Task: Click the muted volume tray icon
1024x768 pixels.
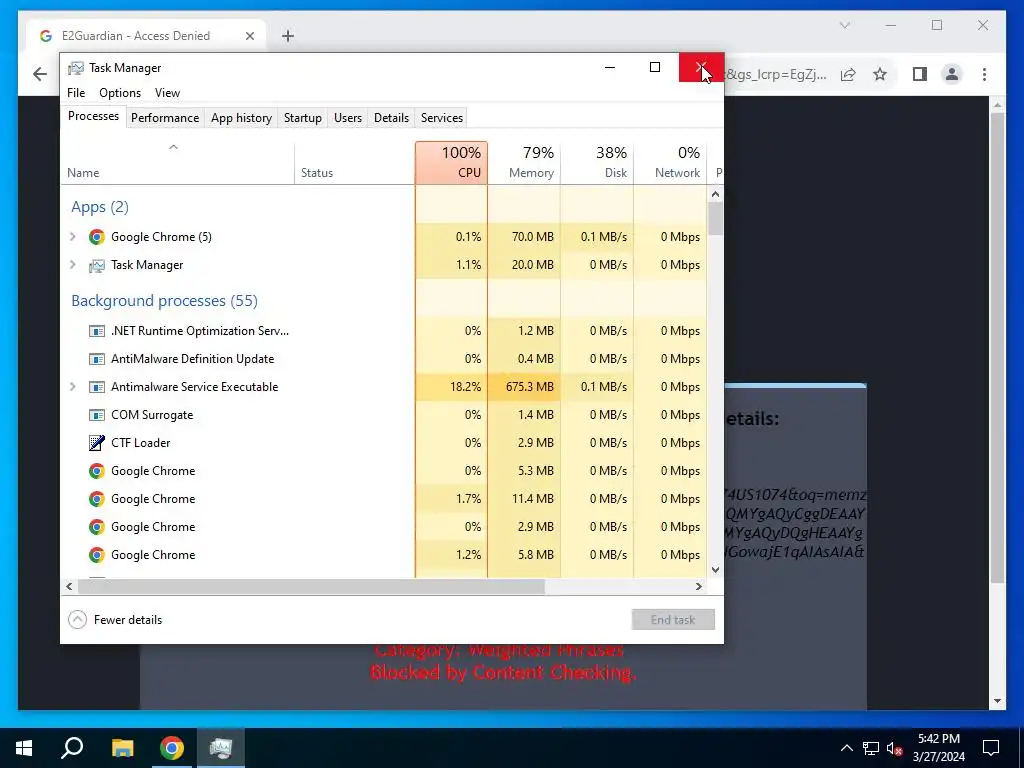Action: coord(895,748)
